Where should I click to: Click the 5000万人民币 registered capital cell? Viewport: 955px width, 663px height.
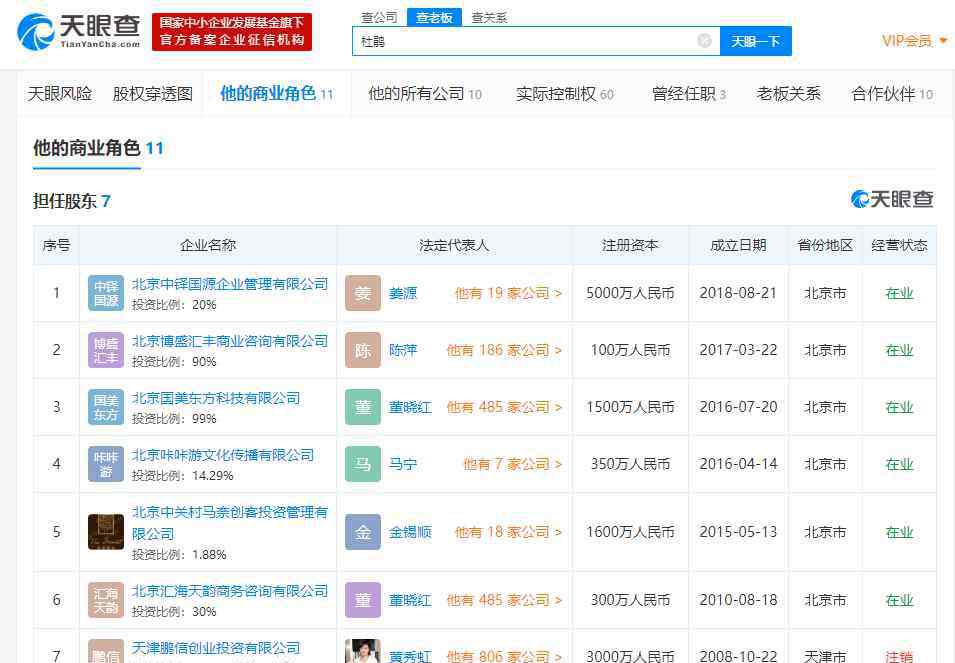pos(630,293)
